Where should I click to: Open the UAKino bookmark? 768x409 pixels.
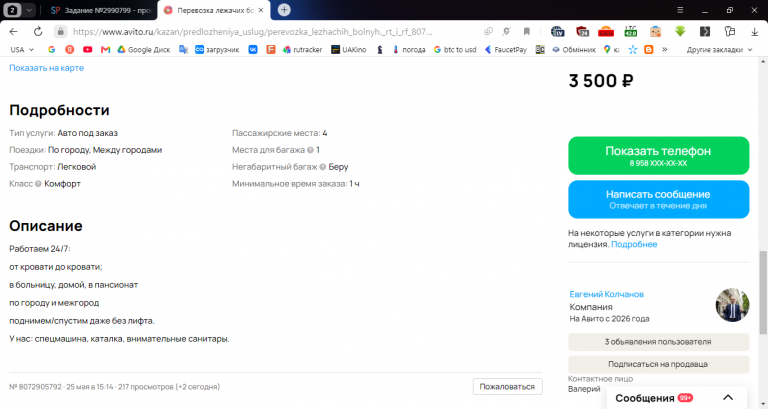[x=349, y=49]
